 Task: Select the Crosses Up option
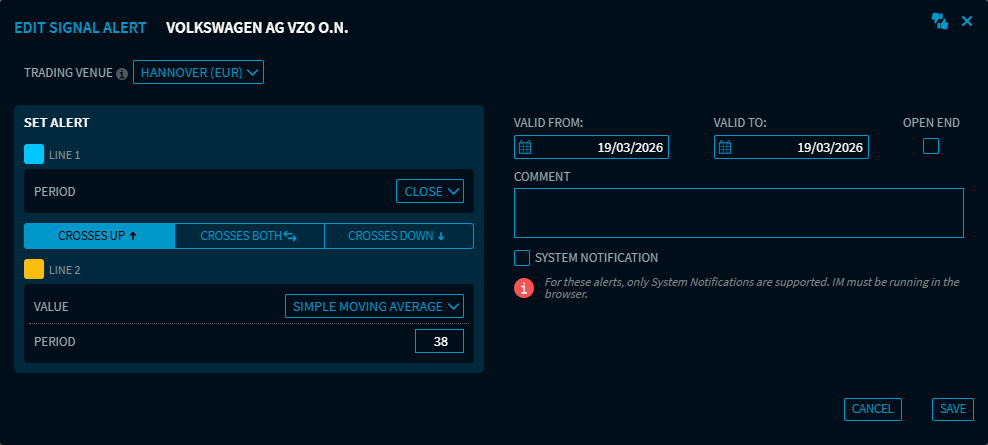pyautogui.click(x=99, y=236)
